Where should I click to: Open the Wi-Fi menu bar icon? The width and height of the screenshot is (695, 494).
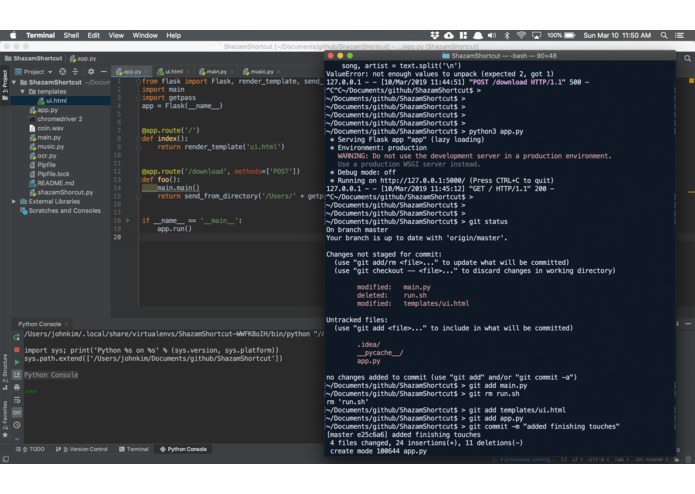point(521,35)
